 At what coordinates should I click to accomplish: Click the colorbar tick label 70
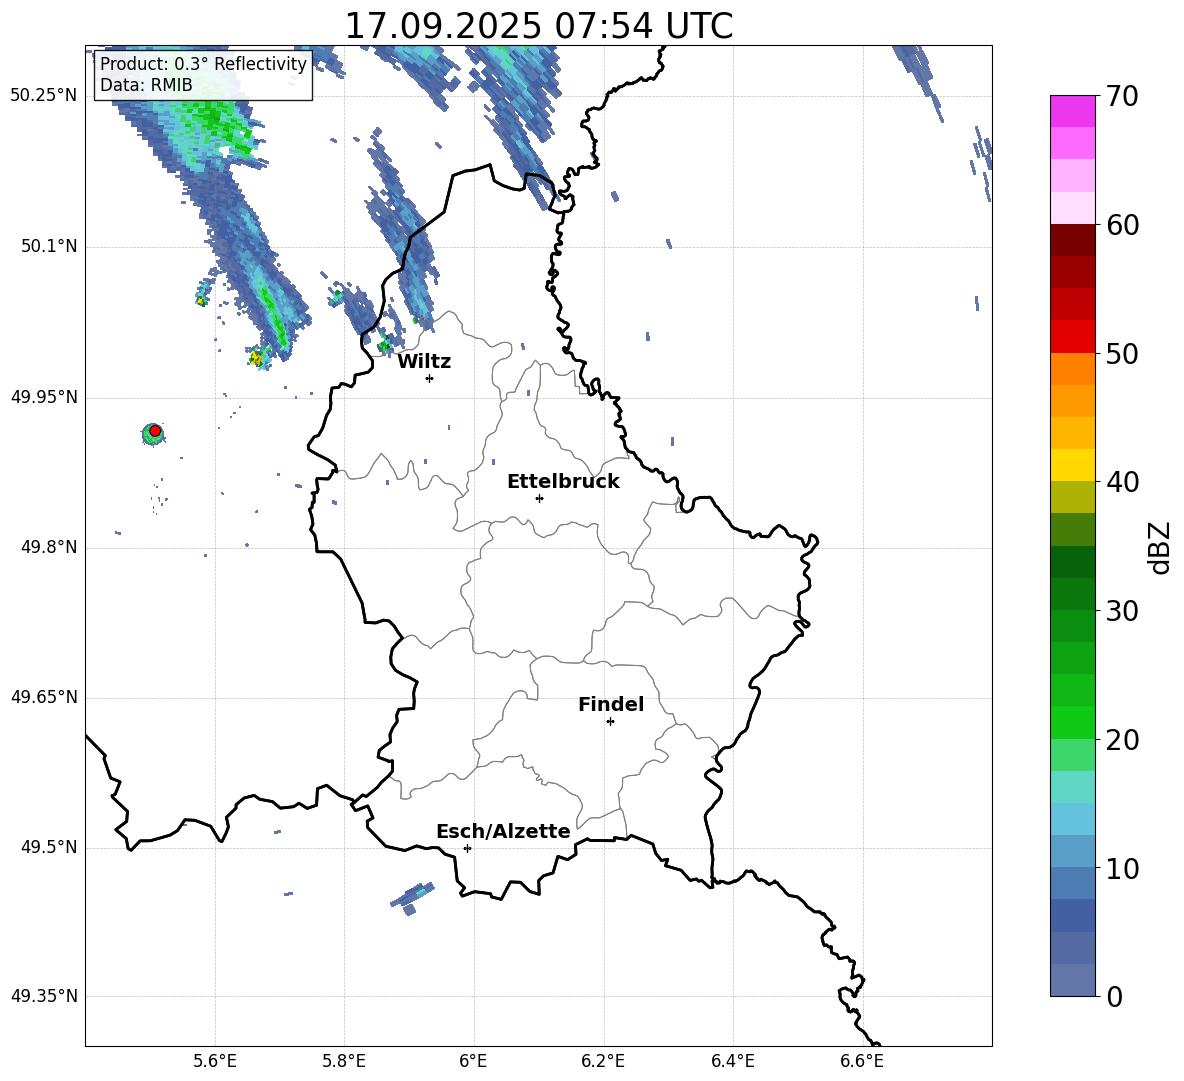point(1122,96)
